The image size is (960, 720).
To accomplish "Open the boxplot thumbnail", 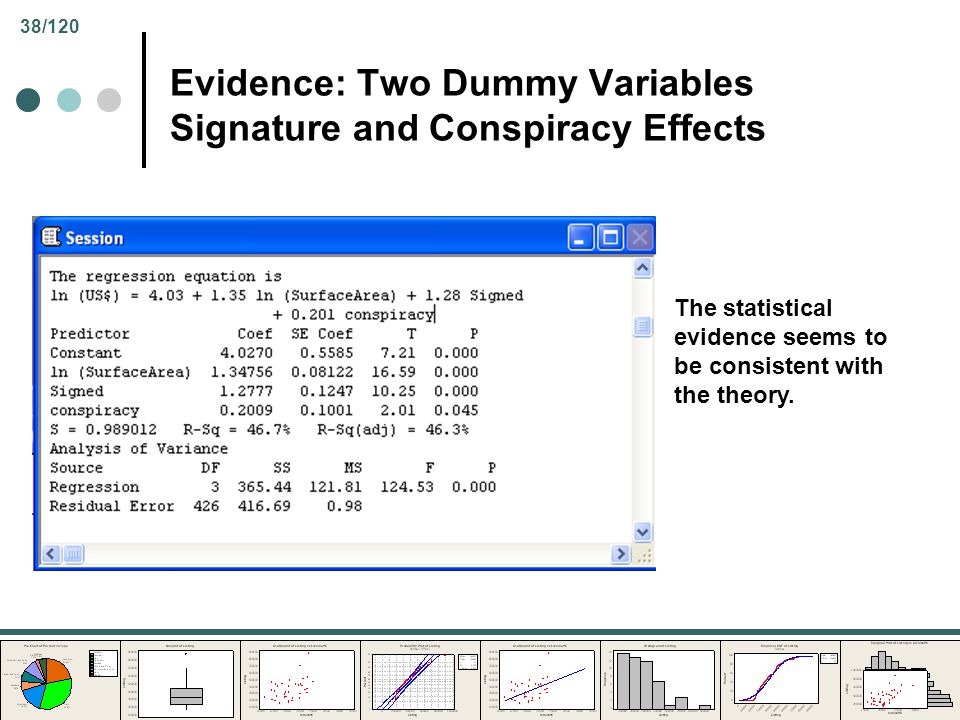I will pos(180,680).
